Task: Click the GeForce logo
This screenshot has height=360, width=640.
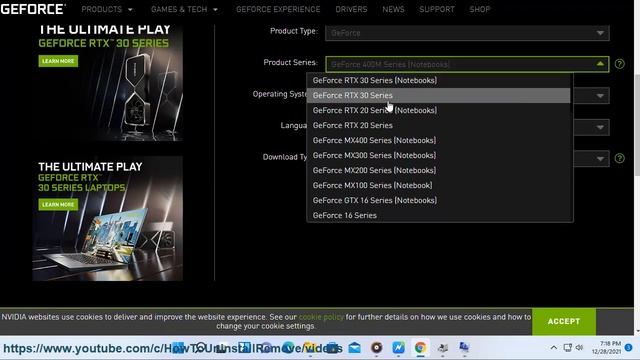Action: pos(33,9)
